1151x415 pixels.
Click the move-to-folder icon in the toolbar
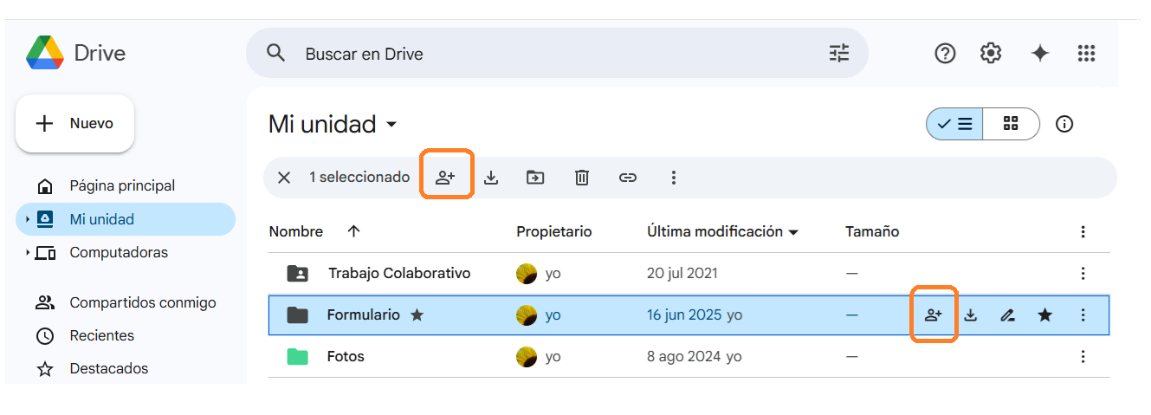[536, 177]
